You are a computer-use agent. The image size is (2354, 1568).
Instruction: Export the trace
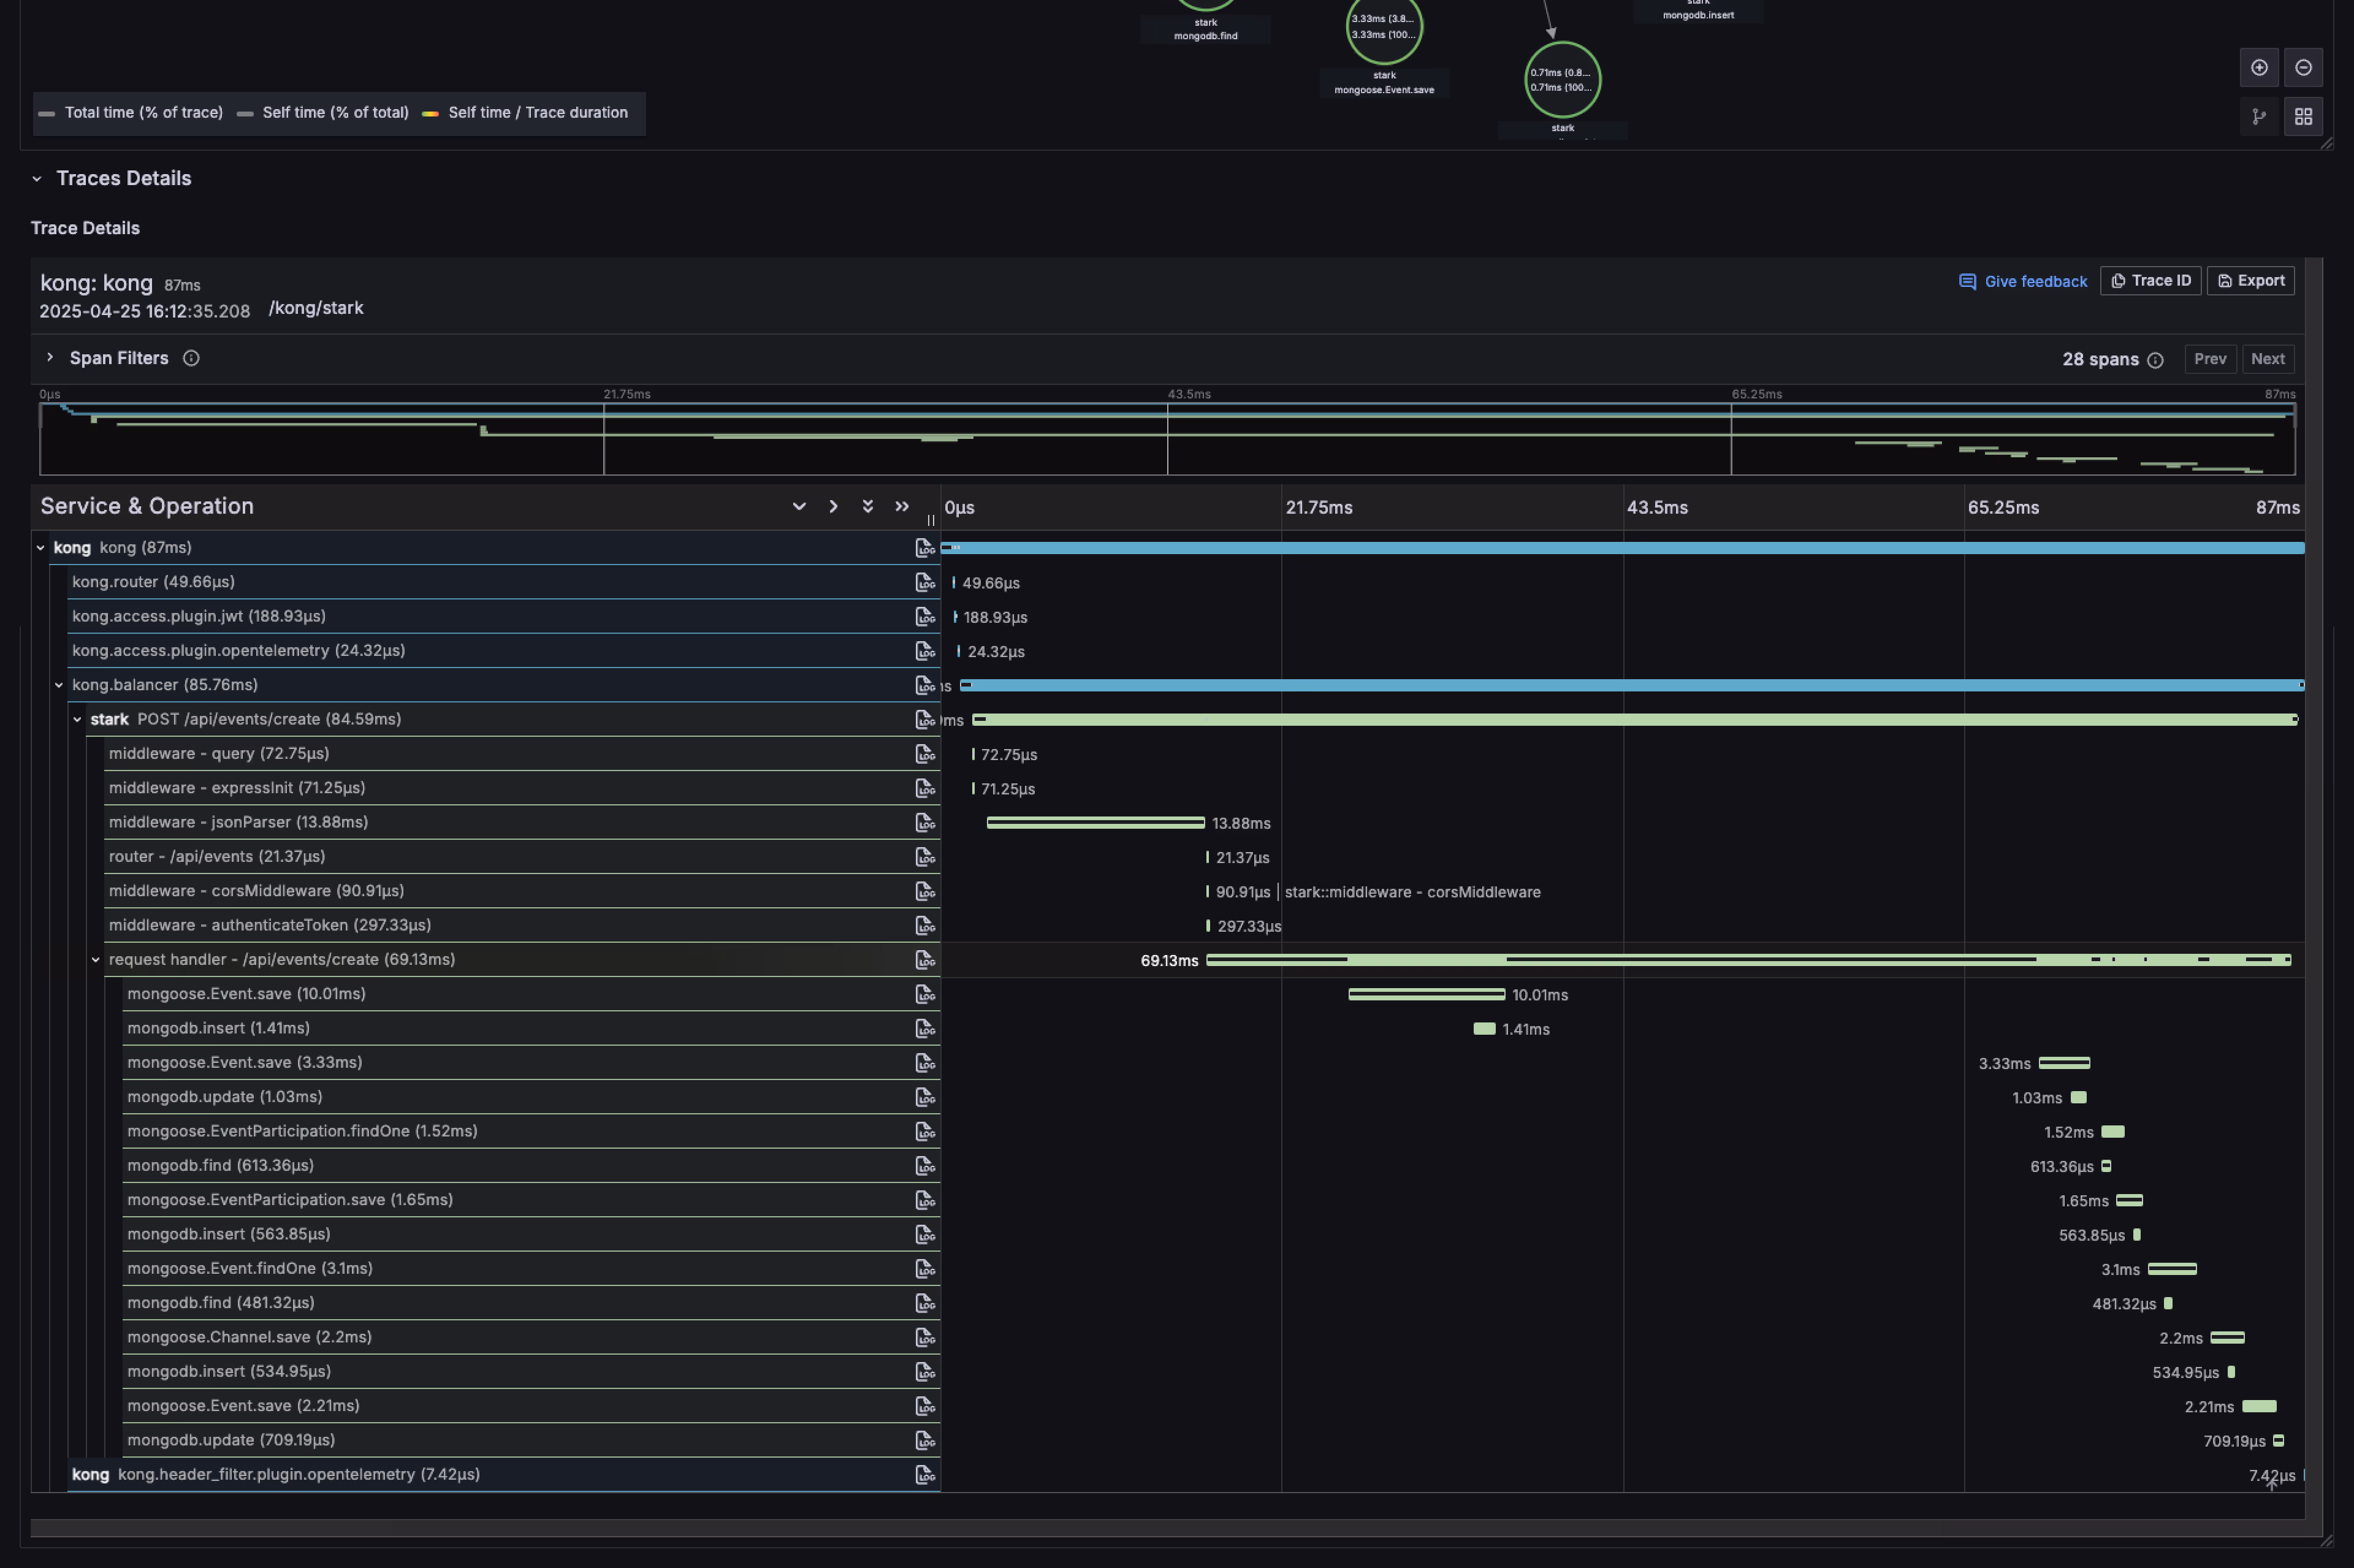[2251, 281]
